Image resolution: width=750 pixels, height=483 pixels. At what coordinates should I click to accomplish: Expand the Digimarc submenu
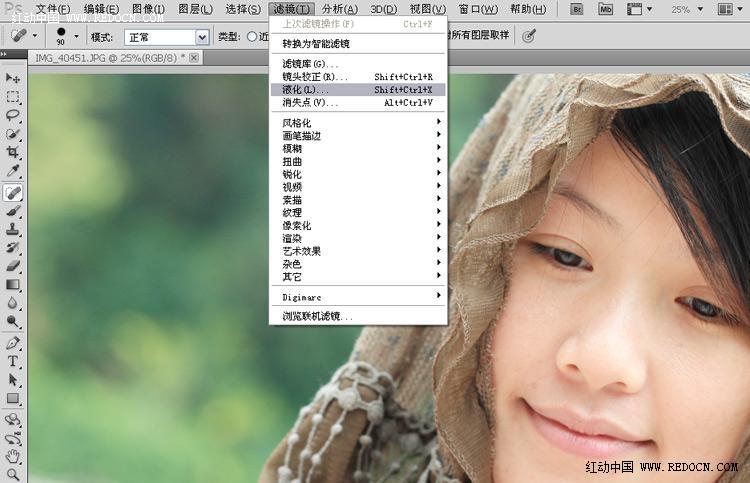coord(359,297)
